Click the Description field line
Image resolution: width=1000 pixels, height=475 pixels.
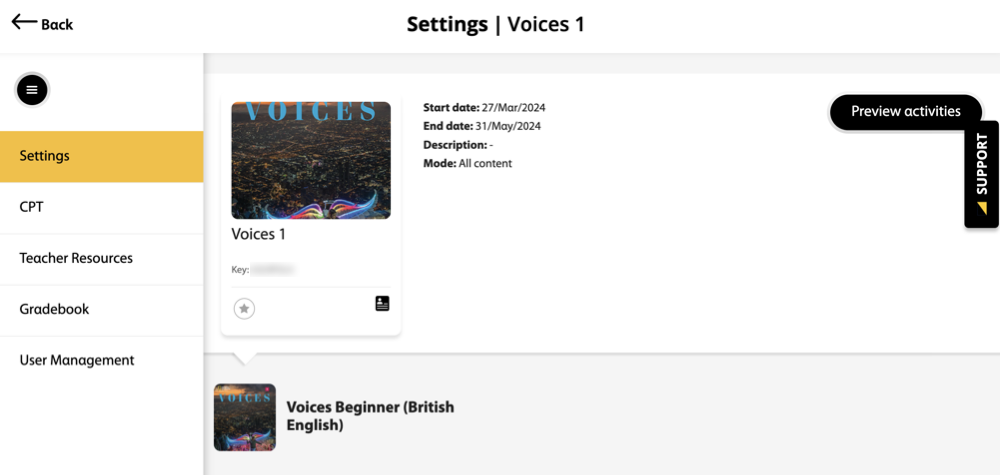point(458,145)
